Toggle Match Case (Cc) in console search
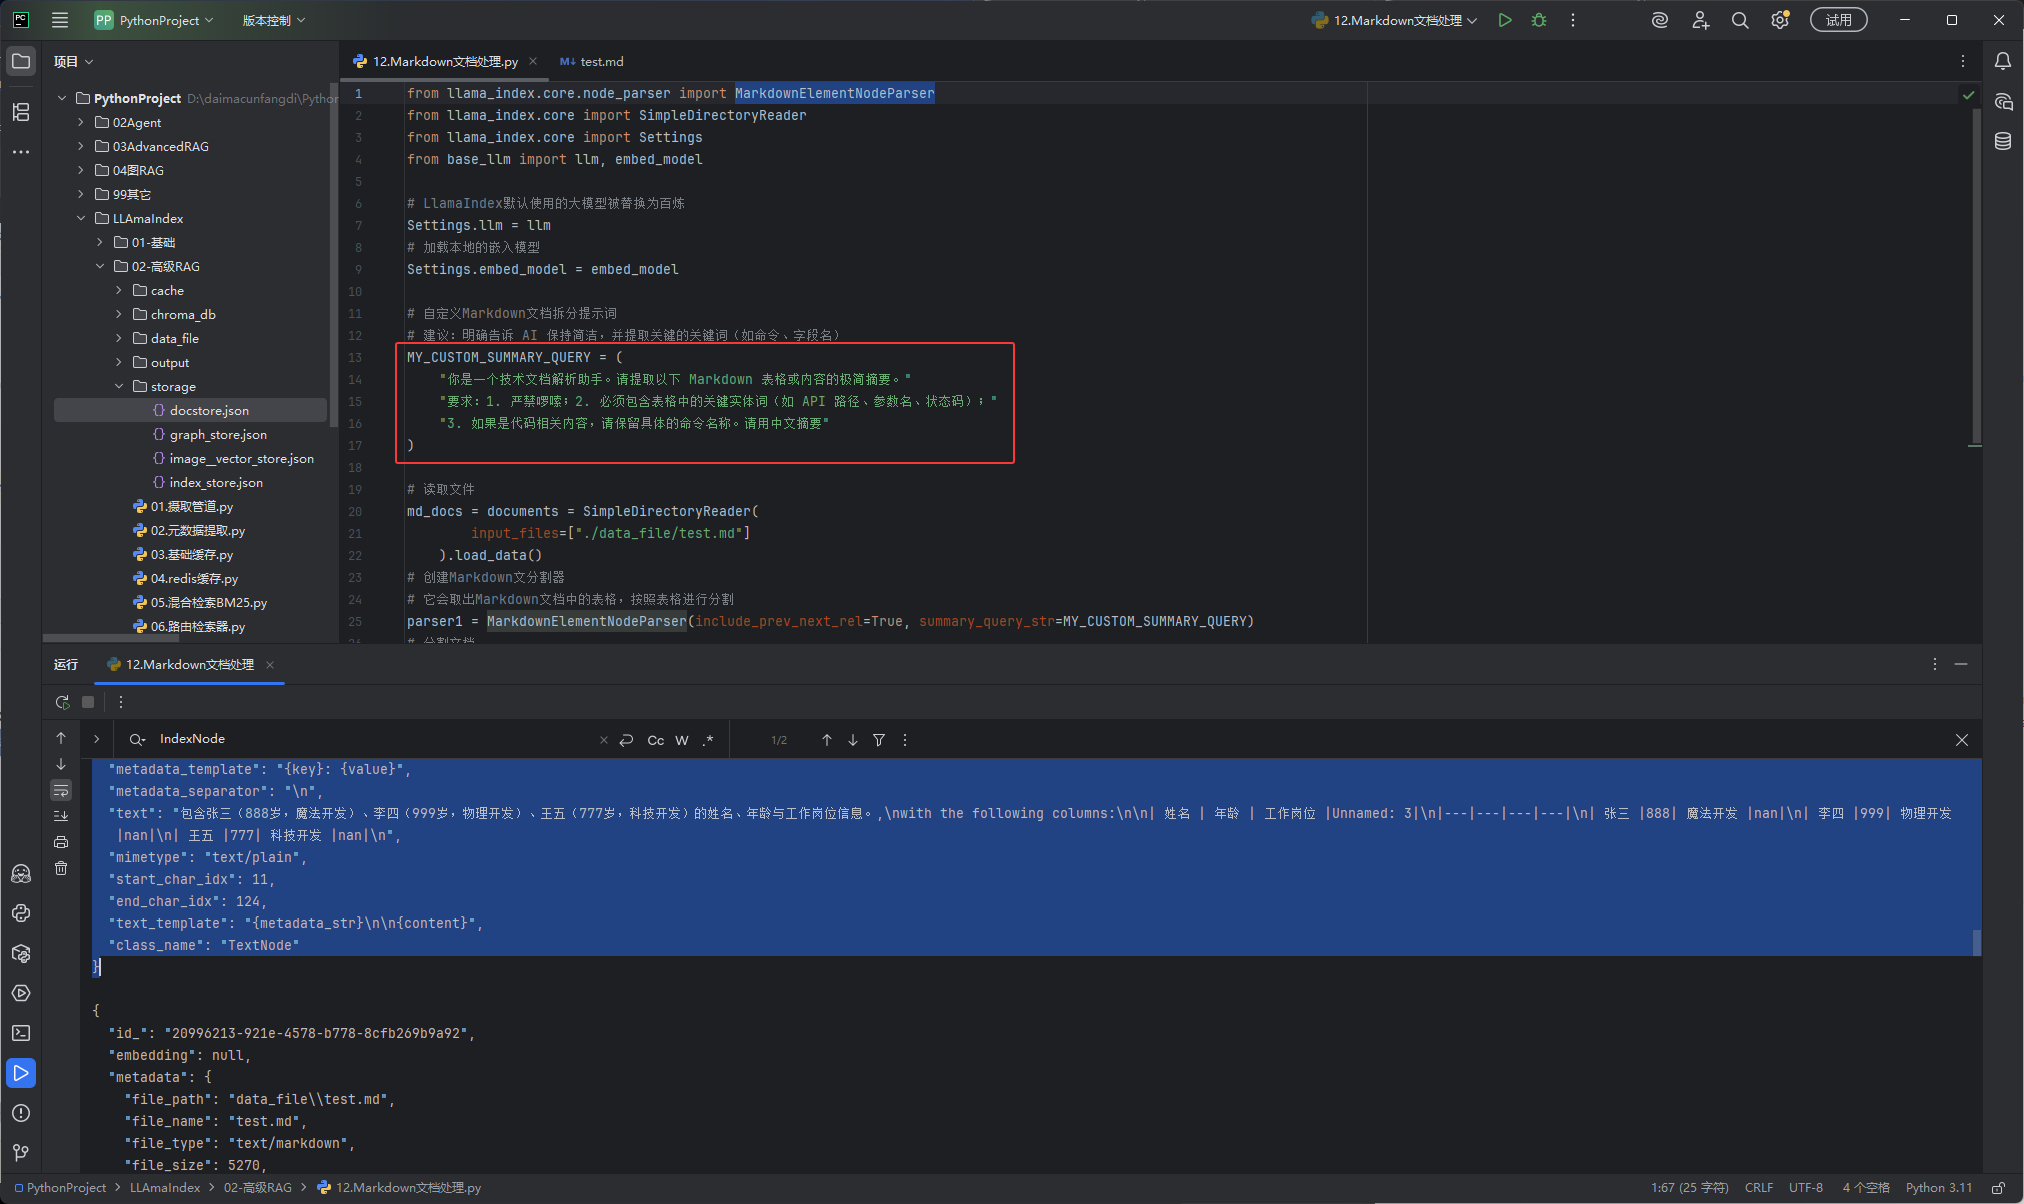The width and height of the screenshot is (2024, 1204). pos(656,740)
